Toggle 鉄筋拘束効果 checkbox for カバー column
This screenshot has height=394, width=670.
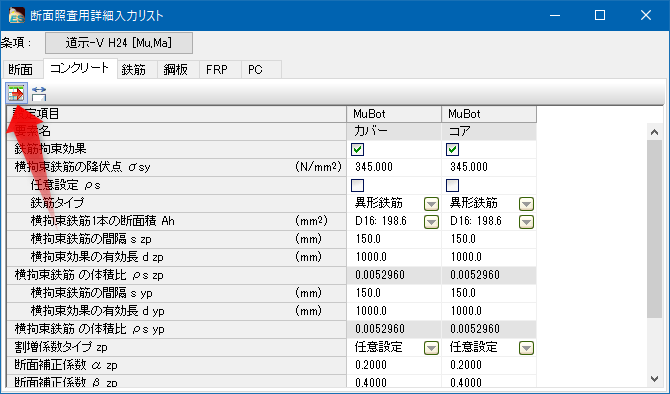point(357,150)
